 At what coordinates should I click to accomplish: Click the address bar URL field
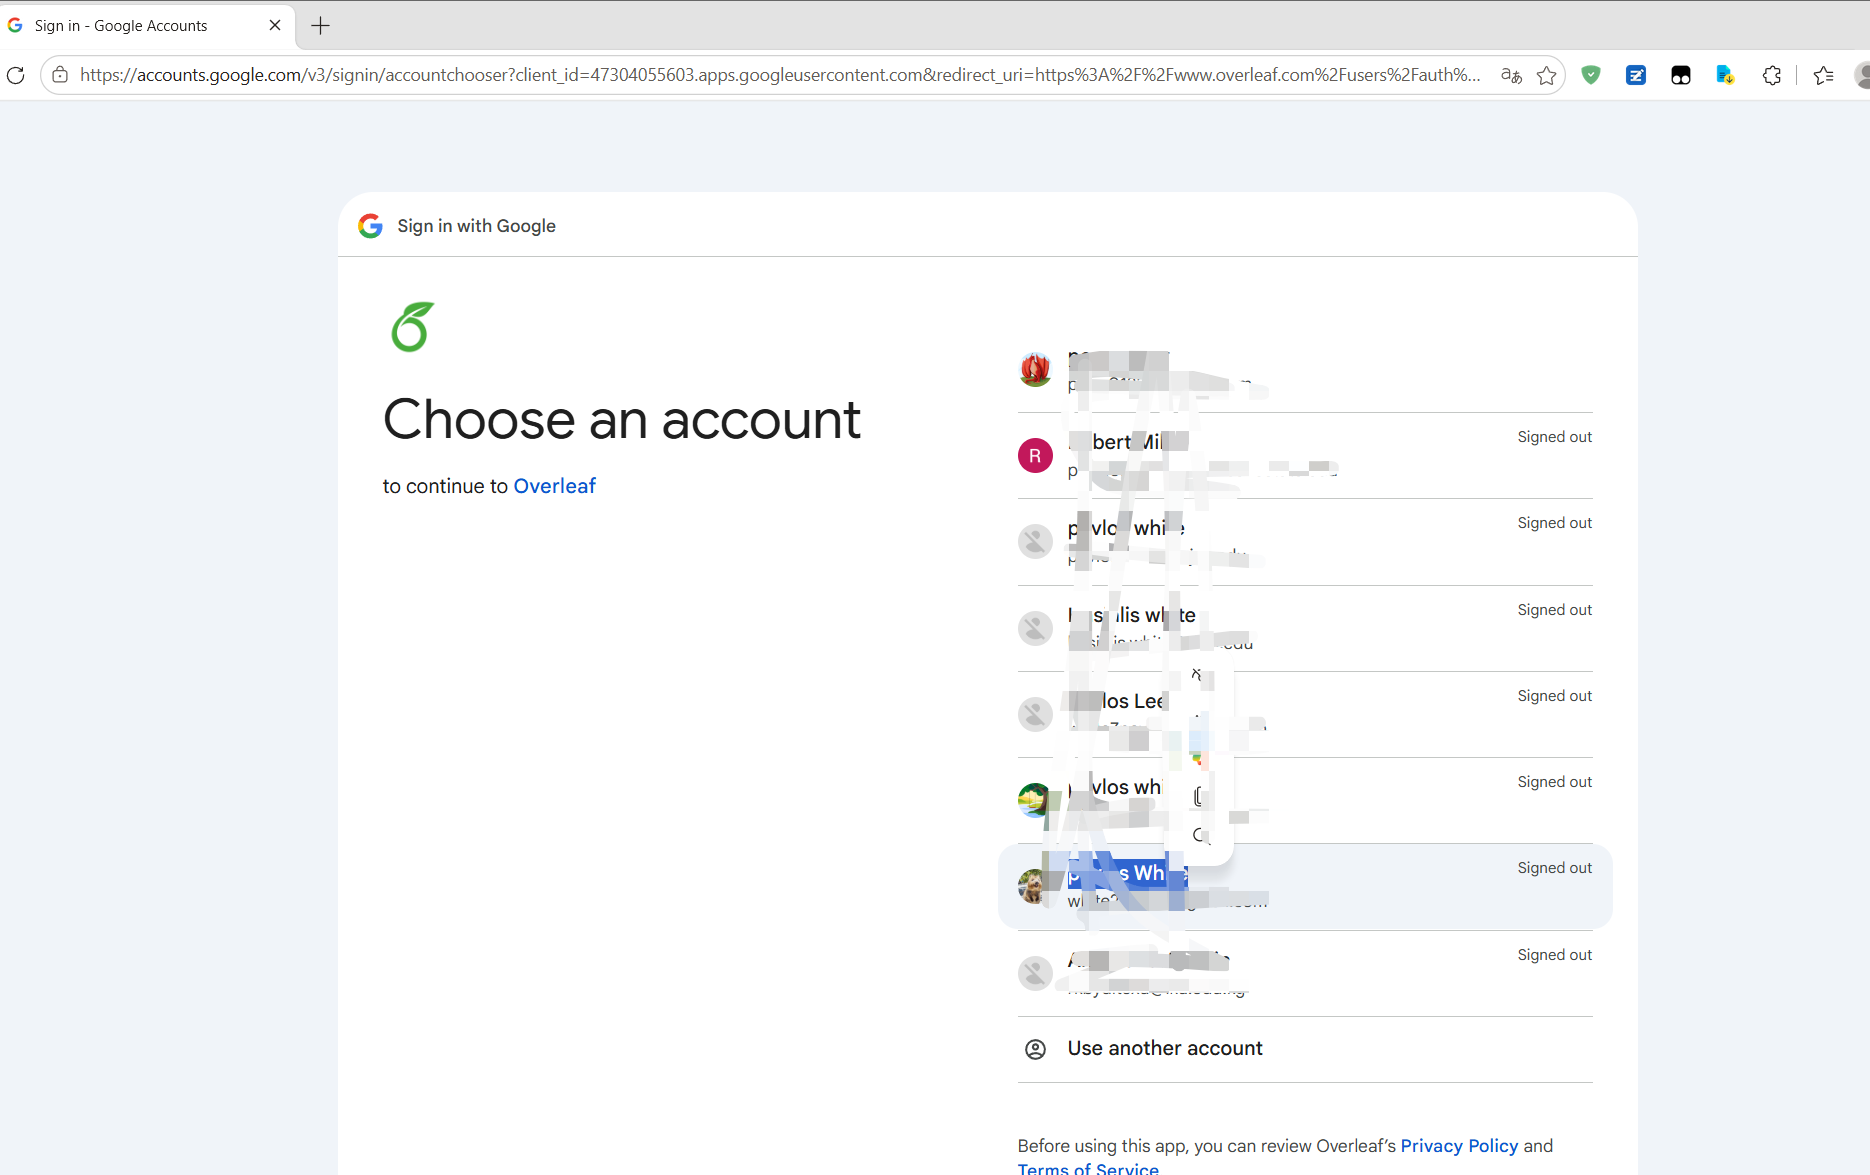tap(780, 75)
